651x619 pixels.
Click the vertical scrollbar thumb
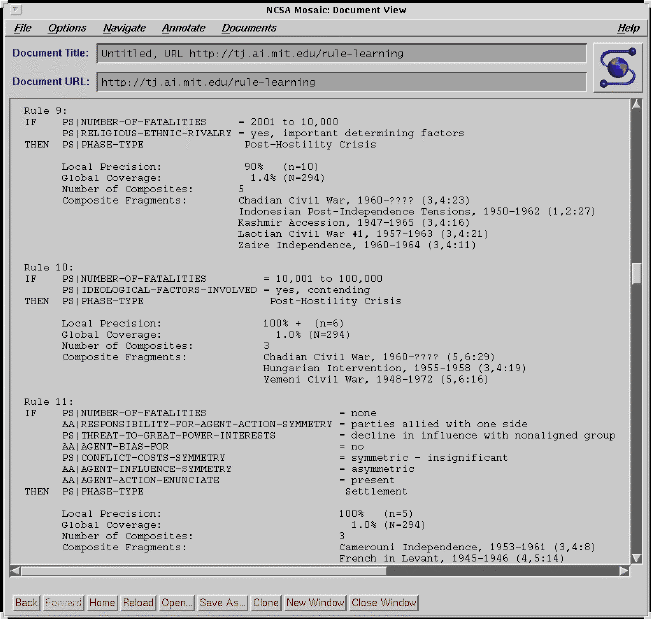click(x=636, y=273)
